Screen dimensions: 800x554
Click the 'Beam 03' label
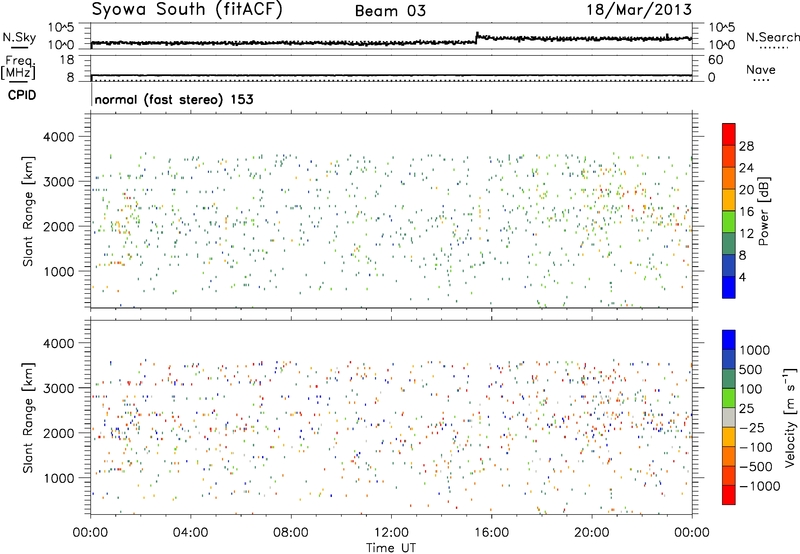[390, 11]
